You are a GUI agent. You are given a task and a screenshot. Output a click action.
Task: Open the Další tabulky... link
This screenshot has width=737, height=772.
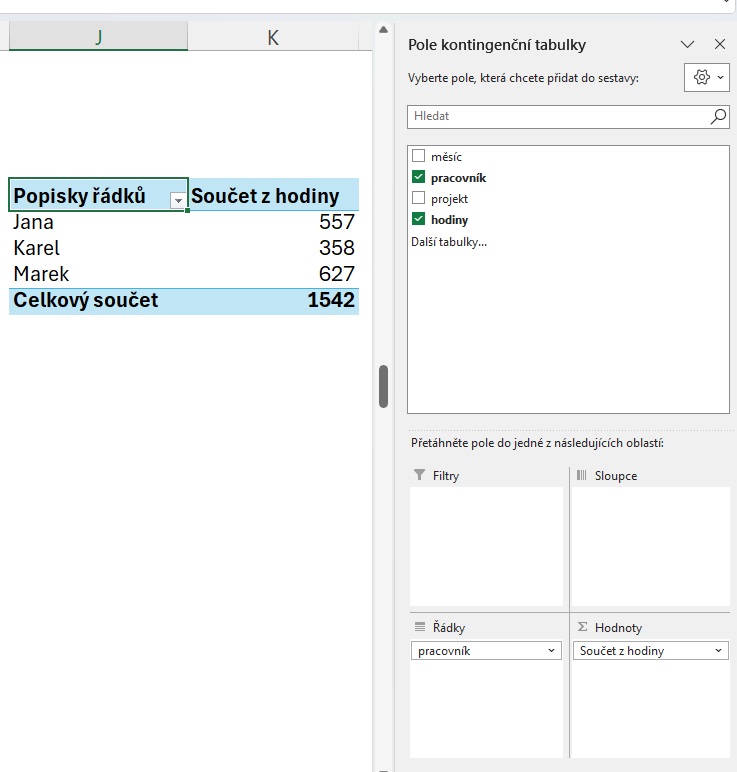pyautogui.click(x=448, y=242)
